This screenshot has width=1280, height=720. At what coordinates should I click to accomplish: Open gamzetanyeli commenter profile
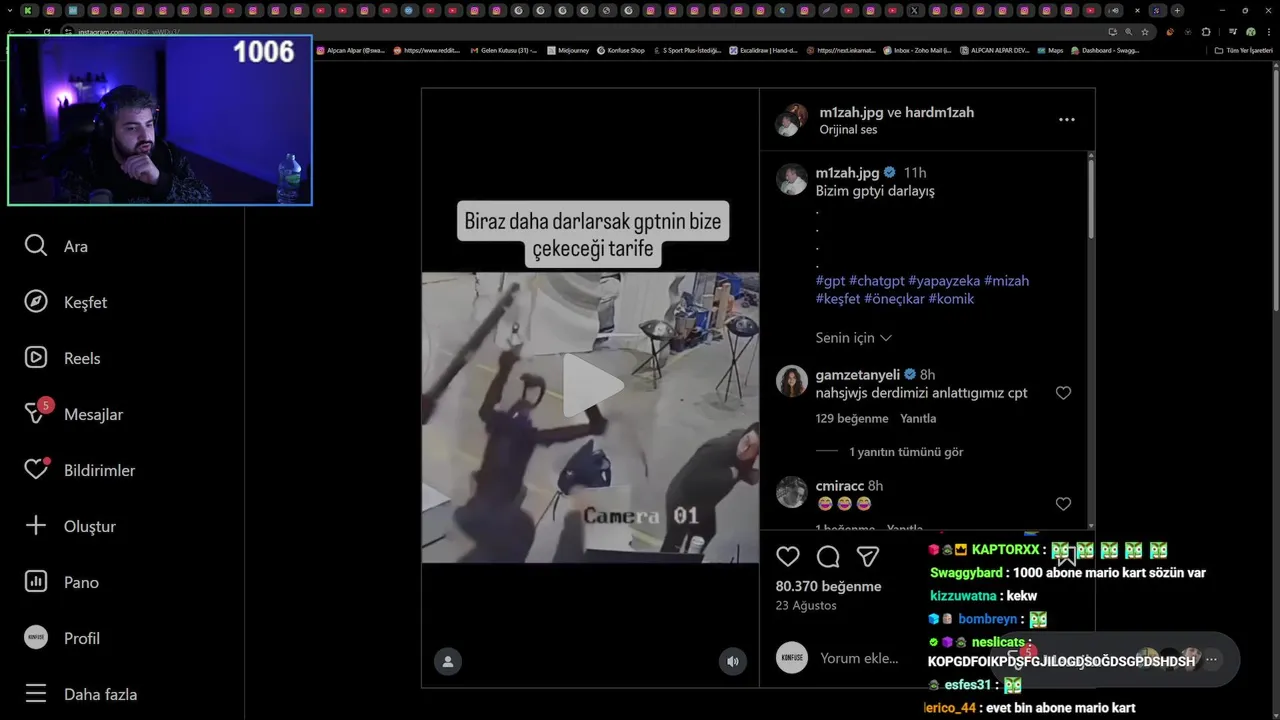(x=858, y=375)
